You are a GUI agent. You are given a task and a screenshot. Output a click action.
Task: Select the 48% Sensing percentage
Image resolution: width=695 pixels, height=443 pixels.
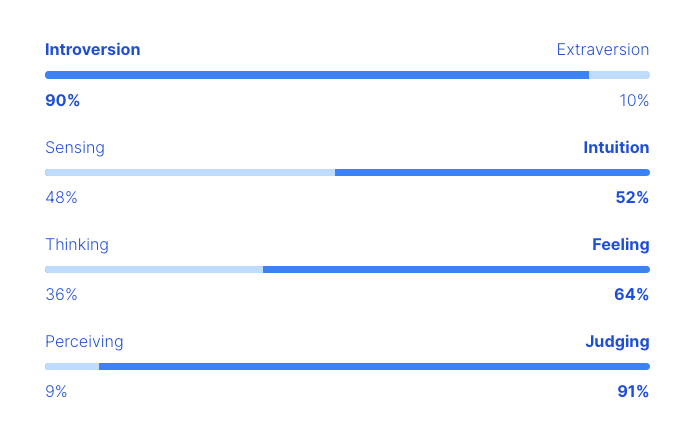[61, 197]
